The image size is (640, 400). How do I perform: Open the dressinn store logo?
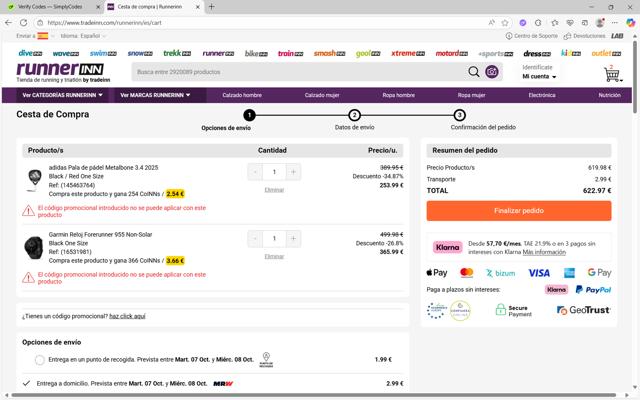click(x=537, y=53)
